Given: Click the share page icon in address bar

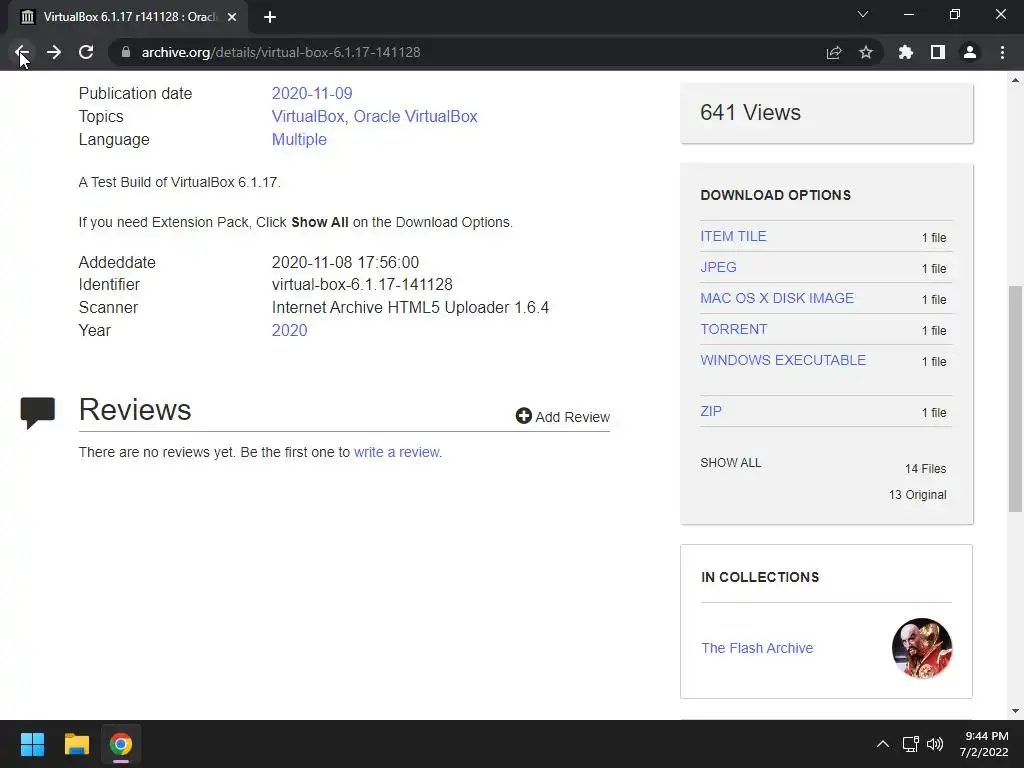Looking at the screenshot, I should (x=834, y=52).
